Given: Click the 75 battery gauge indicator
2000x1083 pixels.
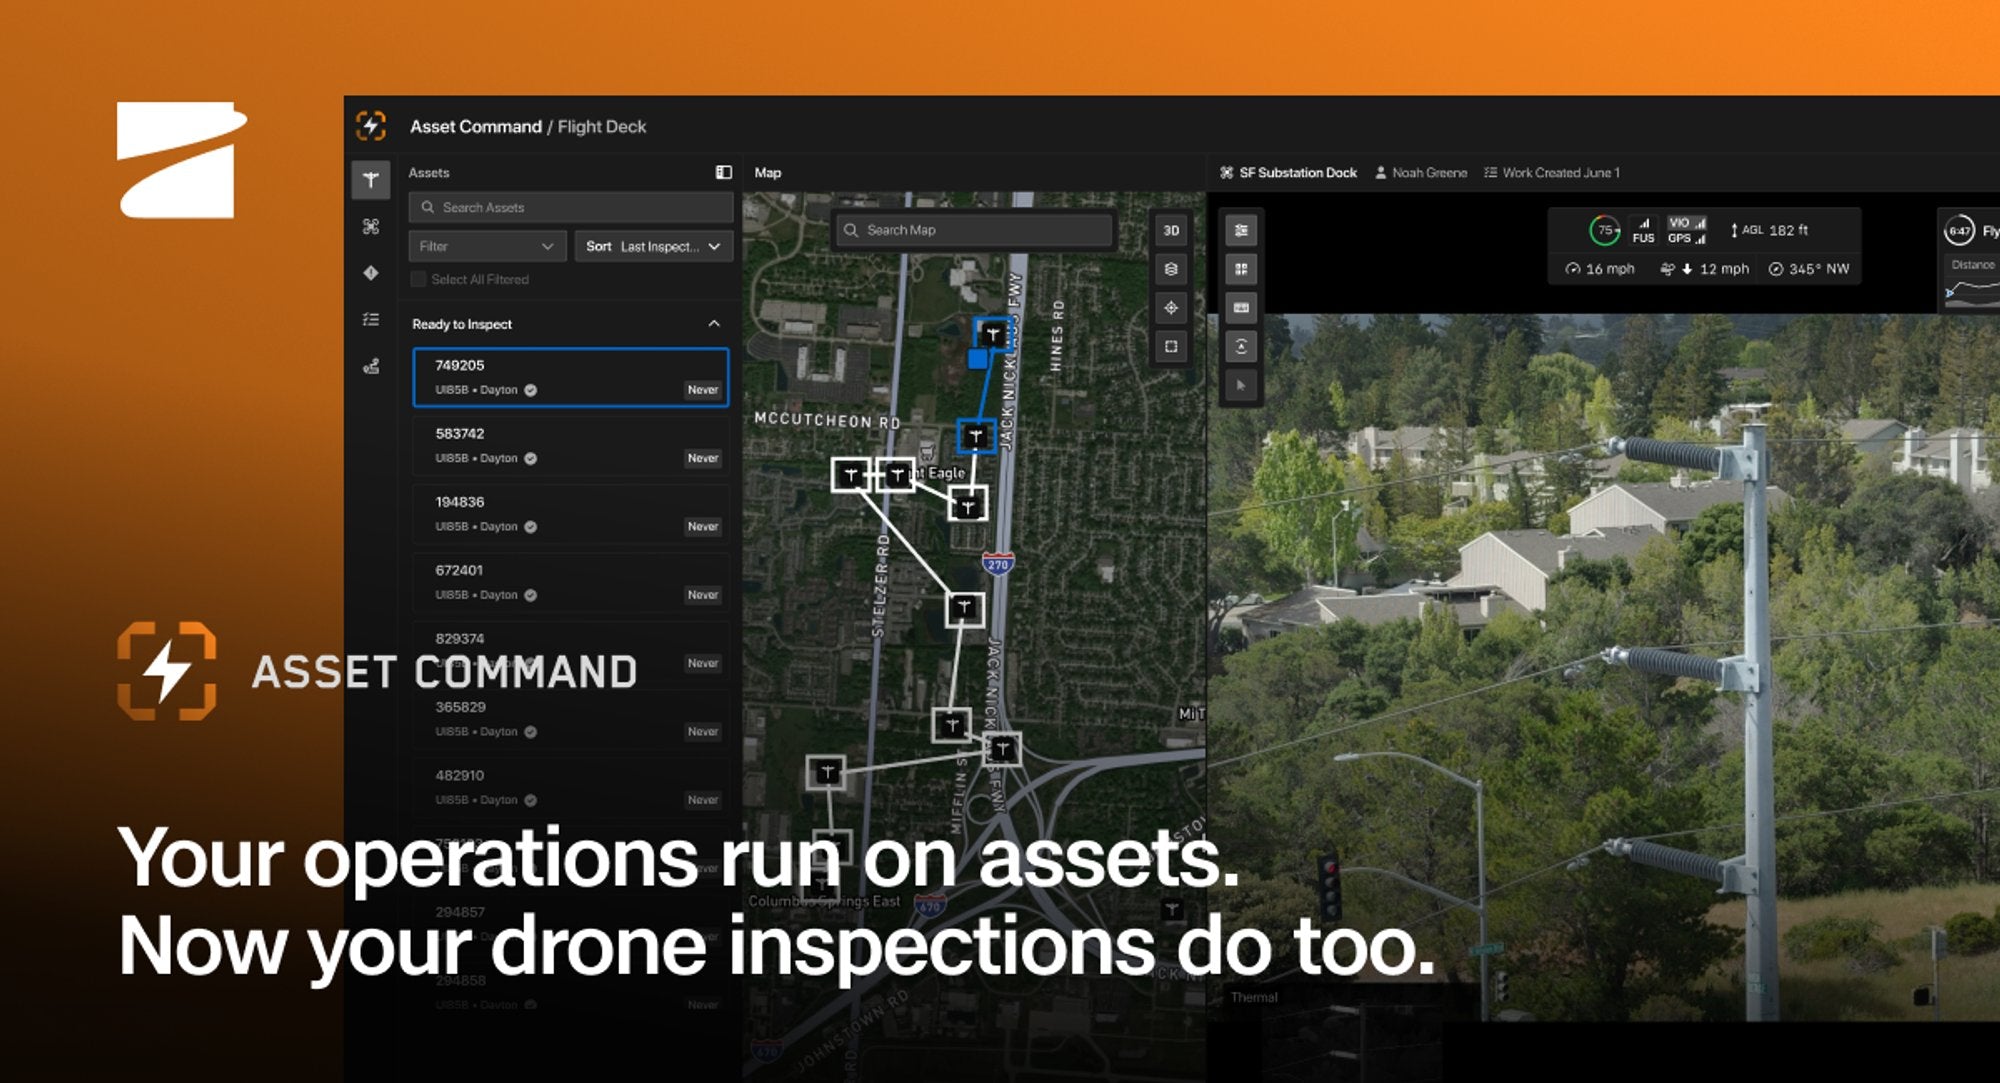Looking at the screenshot, I should pyautogui.click(x=1605, y=230).
